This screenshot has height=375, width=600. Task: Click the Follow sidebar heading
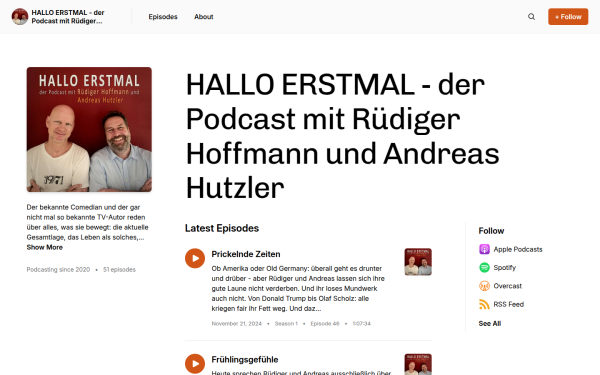point(491,231)
